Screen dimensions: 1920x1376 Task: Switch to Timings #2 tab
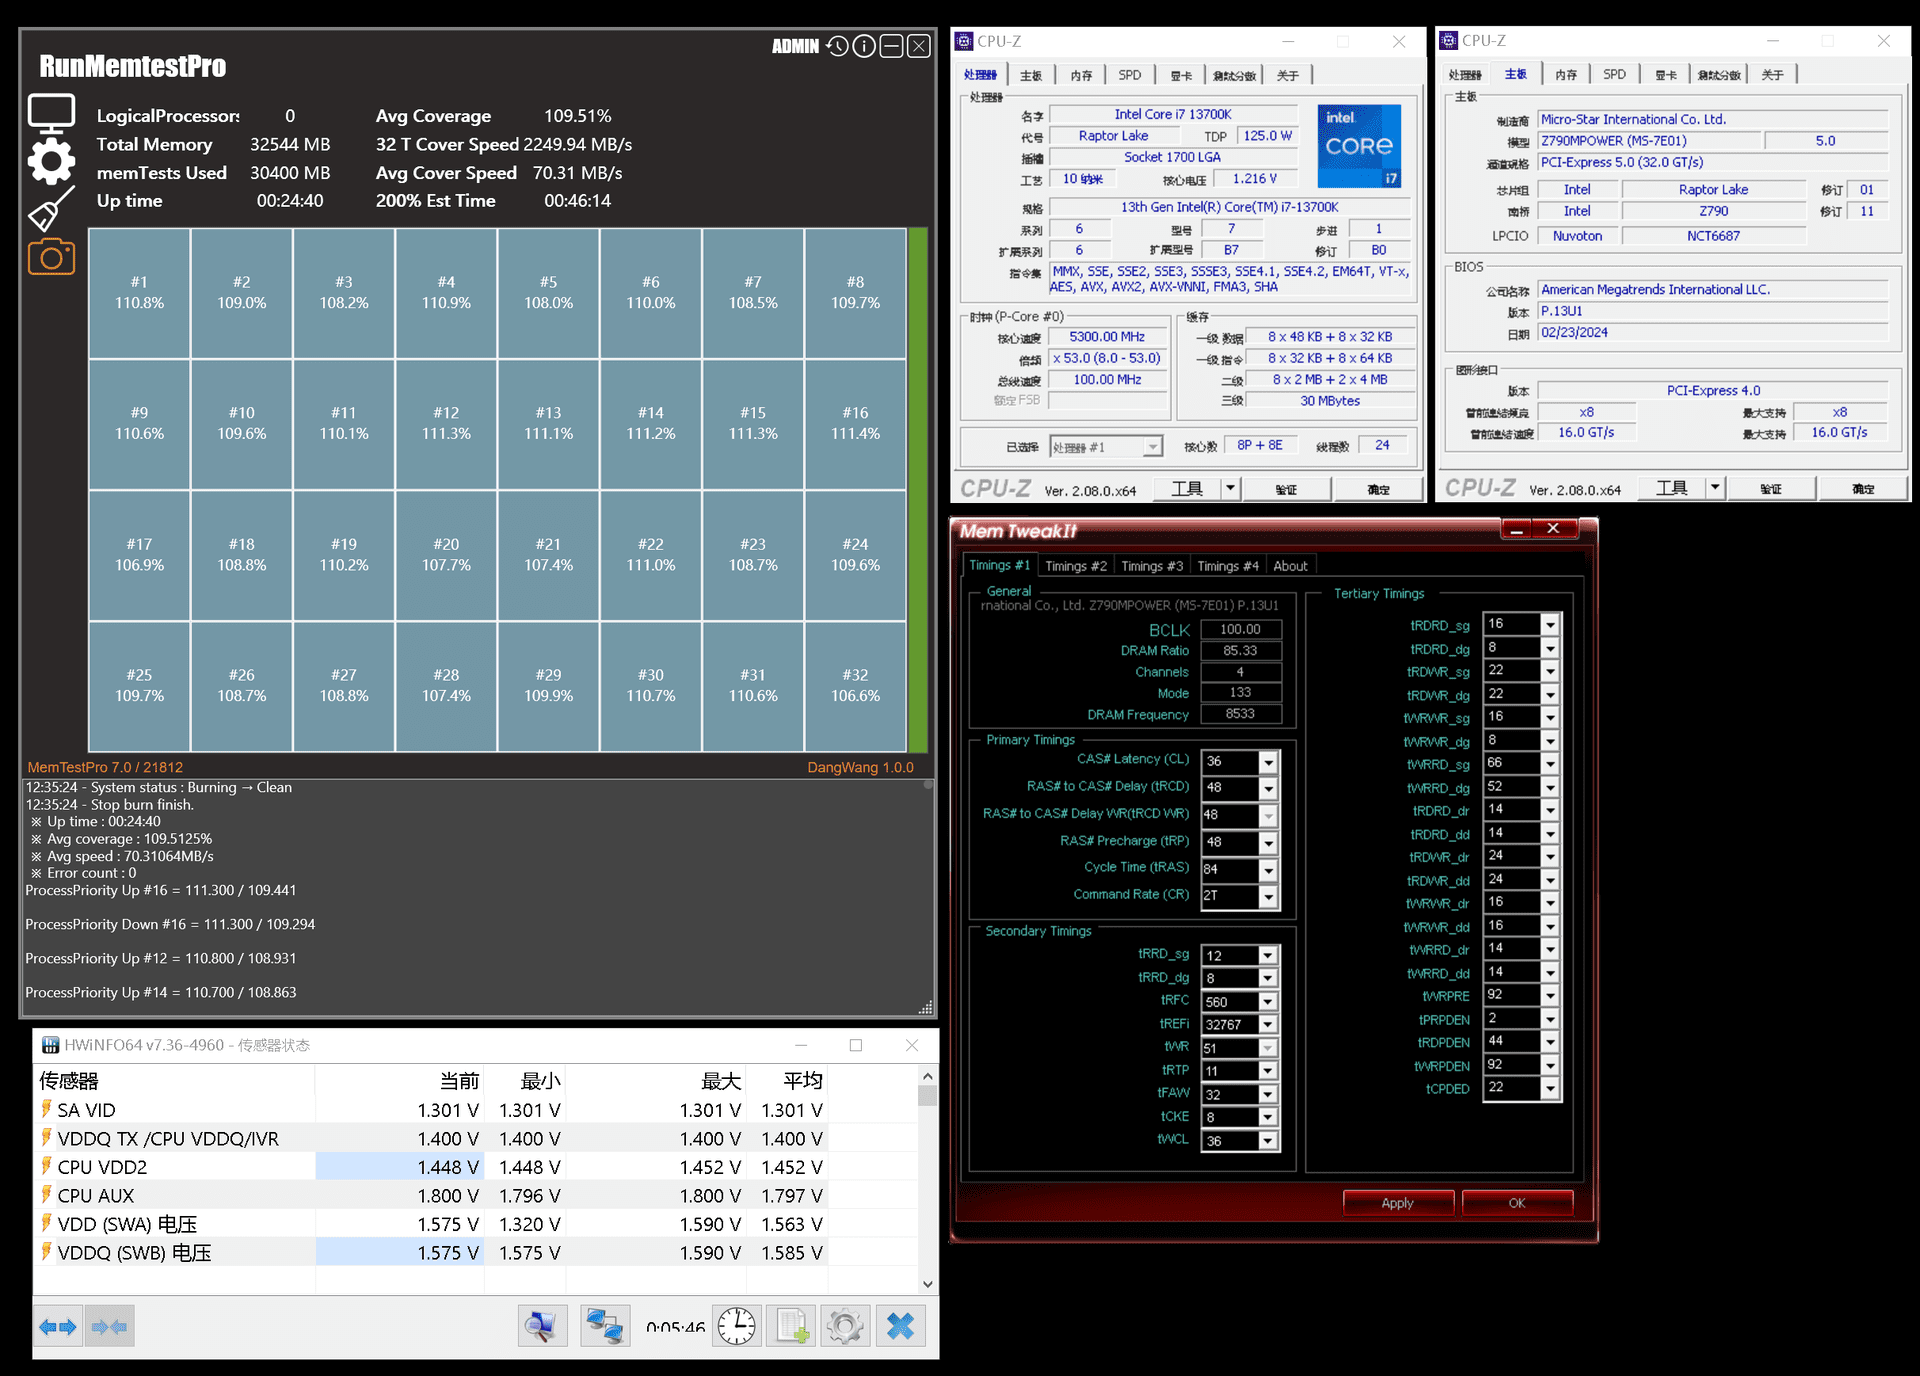click(1075, 566)
